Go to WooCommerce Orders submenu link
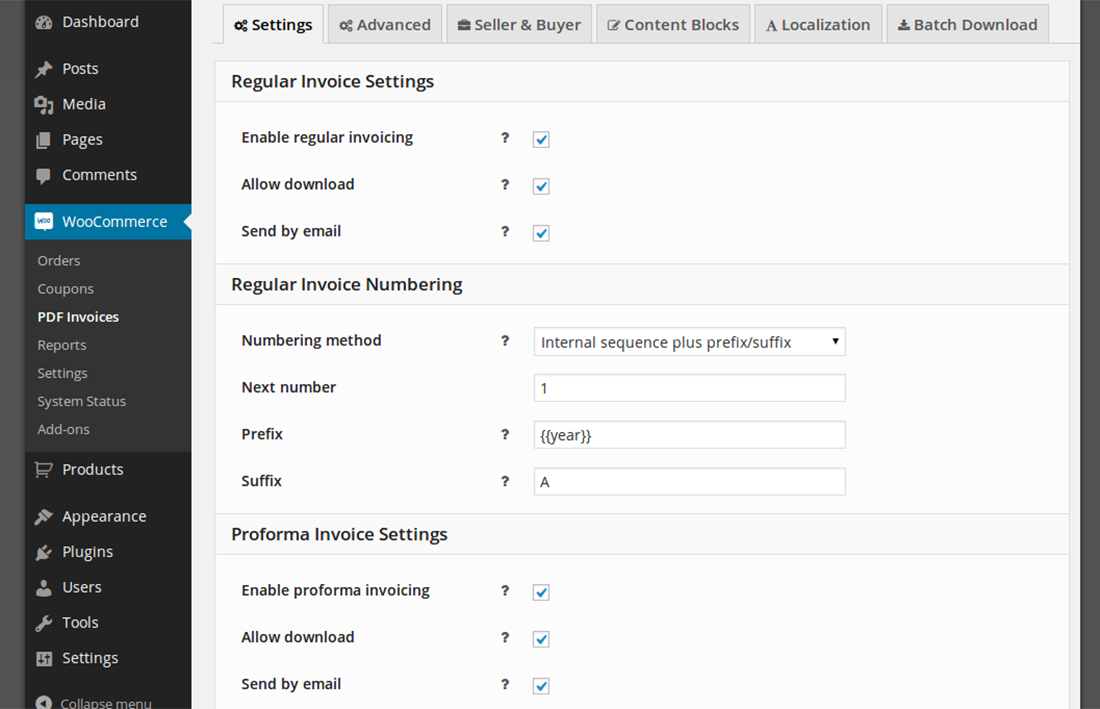Screen dimensions: 1100x709 point(59,261)
